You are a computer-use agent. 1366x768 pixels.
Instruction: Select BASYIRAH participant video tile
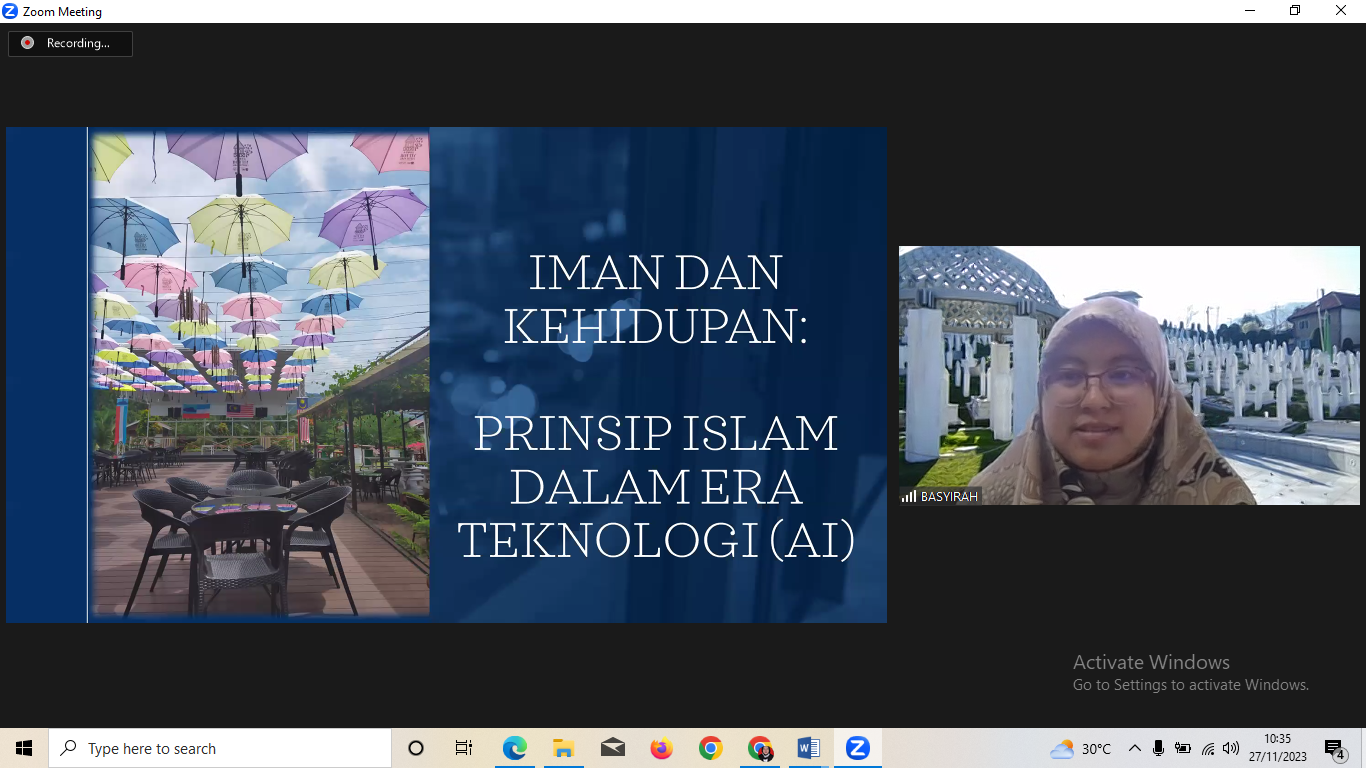1129,375
